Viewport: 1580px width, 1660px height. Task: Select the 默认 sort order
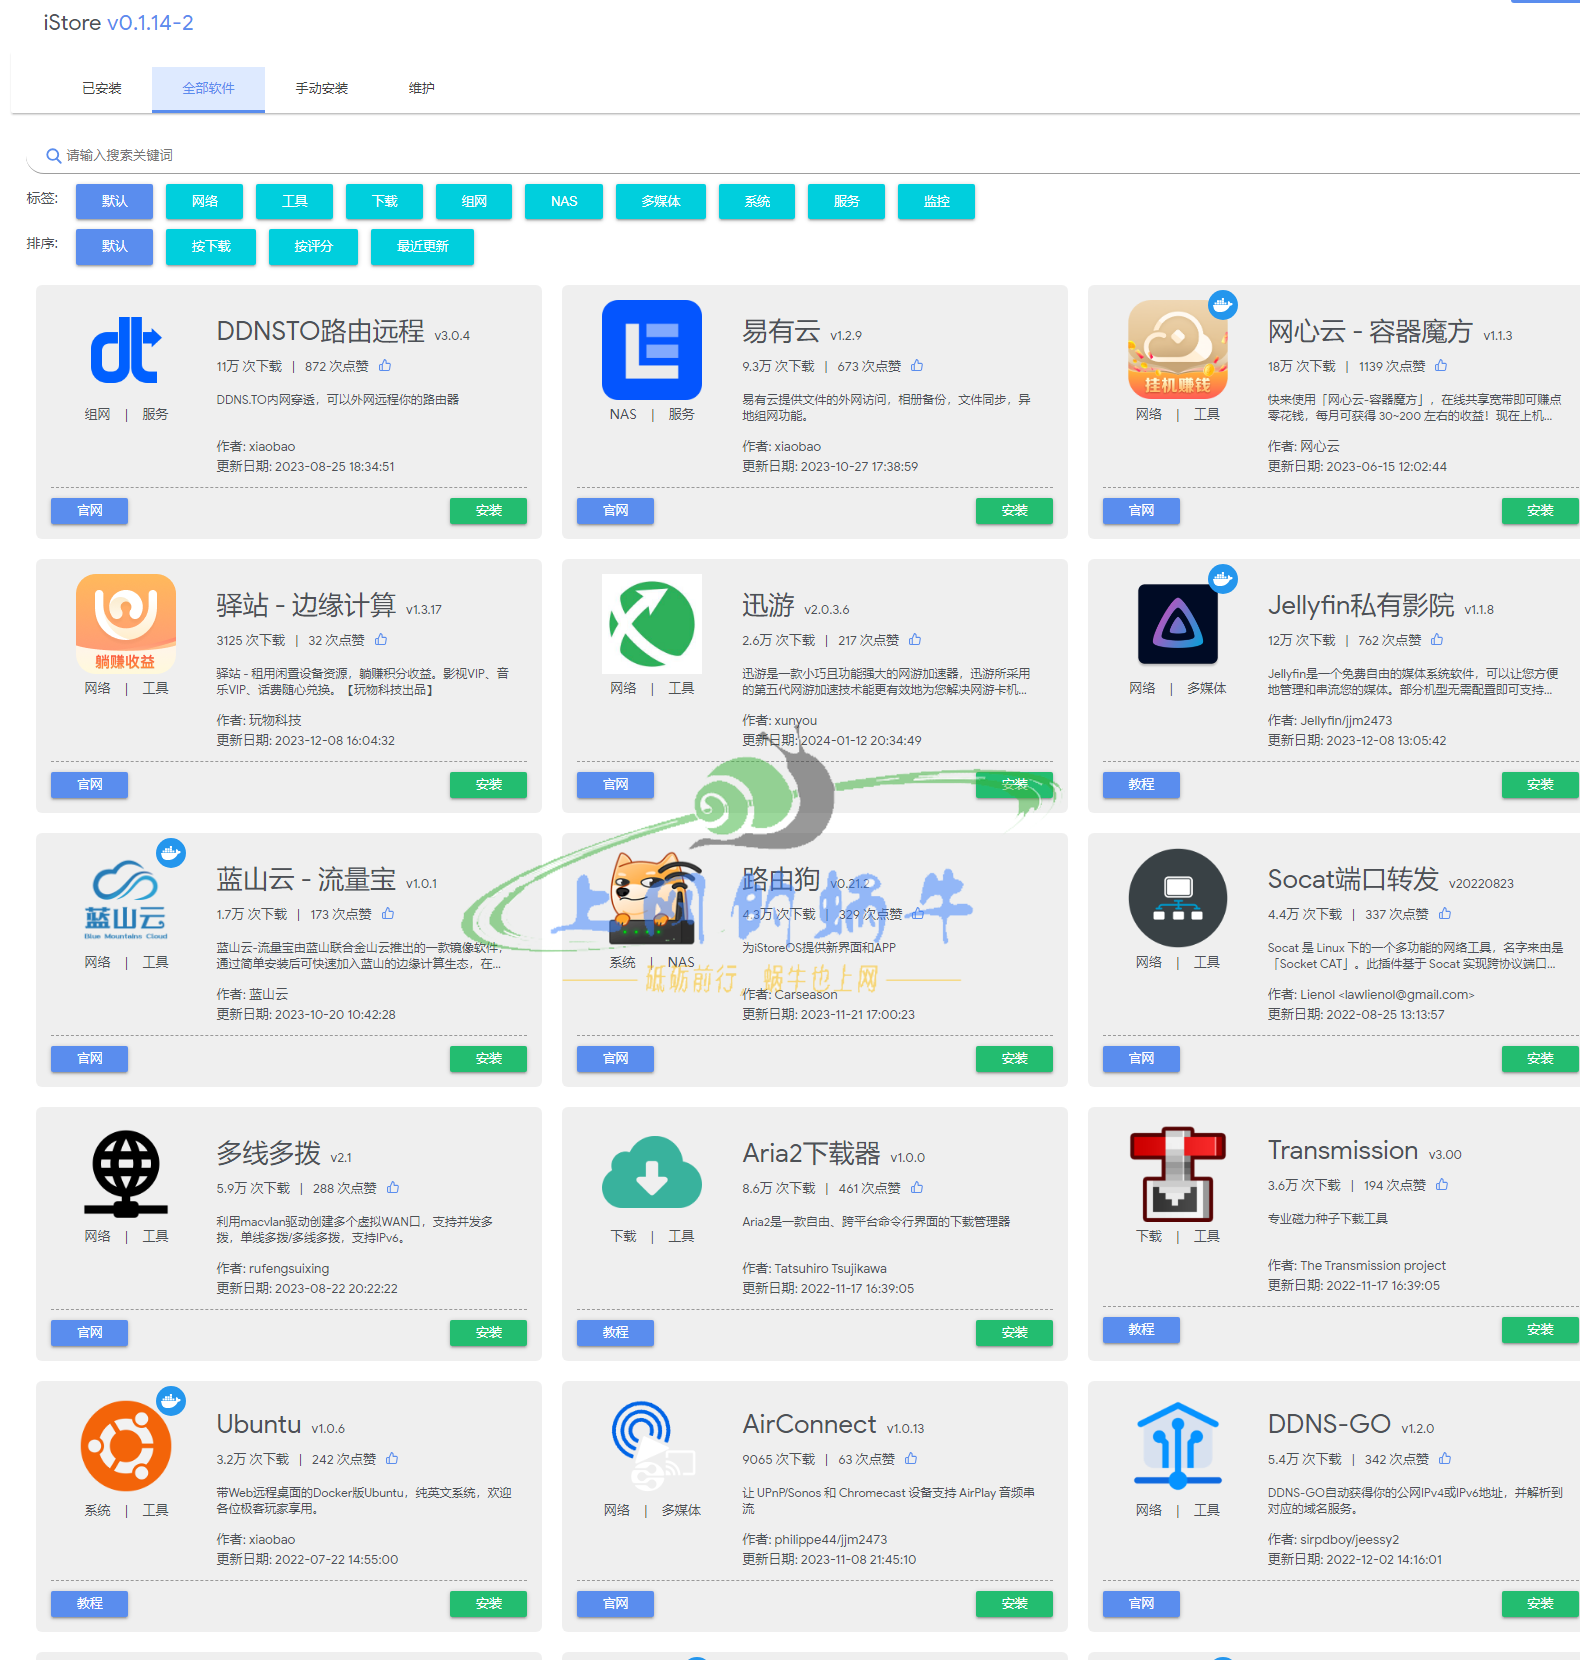coord(115,246)
